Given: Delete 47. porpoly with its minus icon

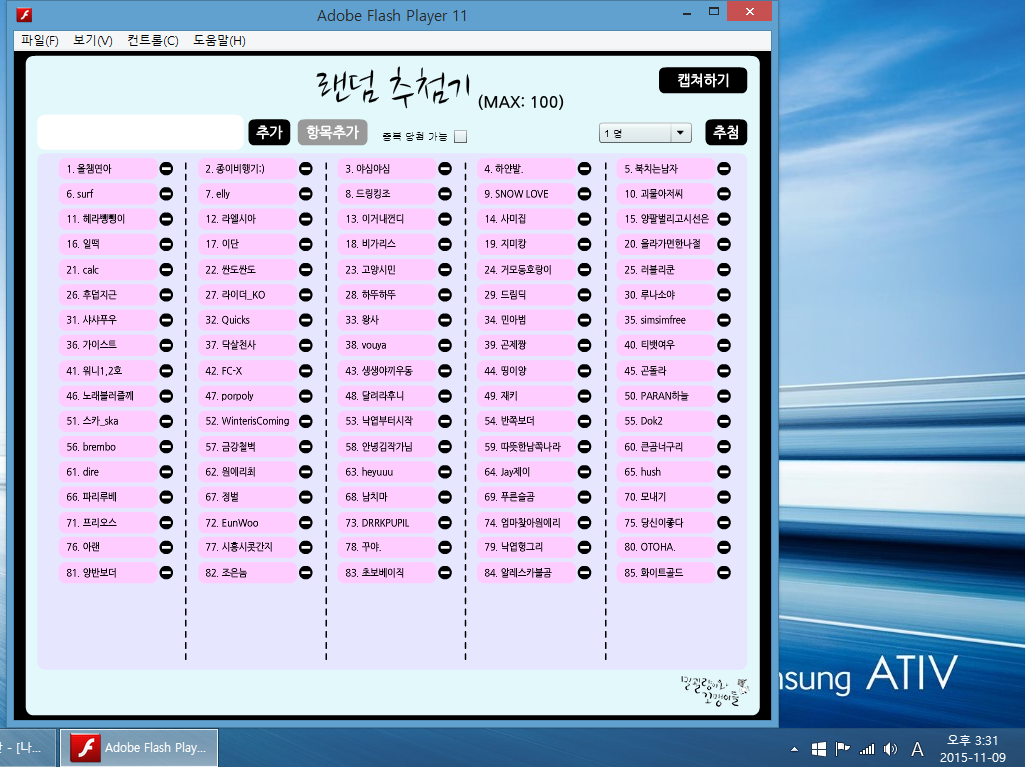Looking at the screenshot, I should click(305, 396).
